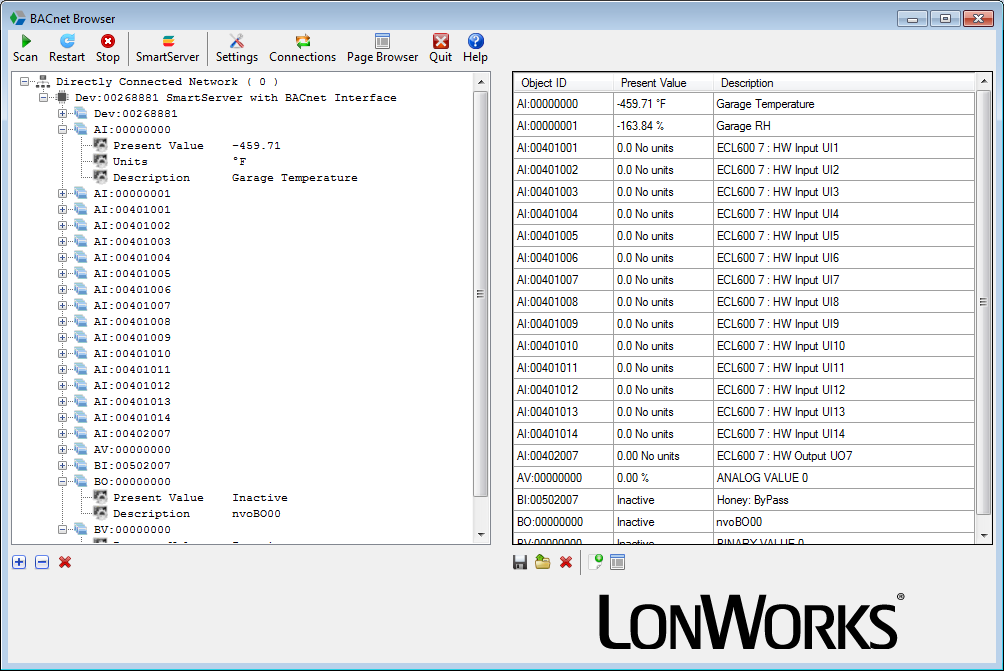Click the new page icon with green dot
1004x671 pixels.
pos(595,562)
